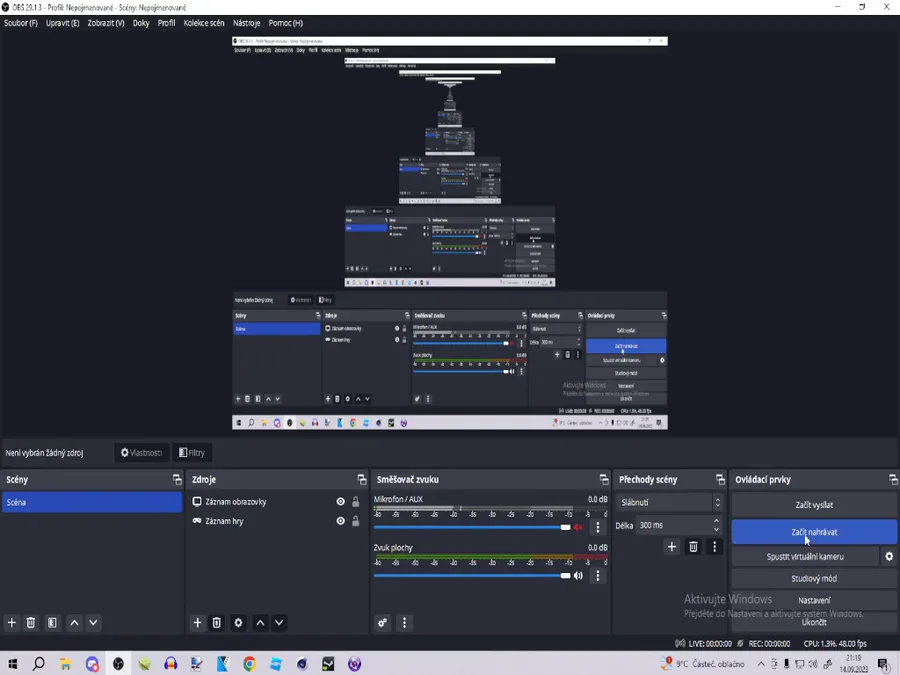Click Začít nahrávat to start recording

pos(814,532)
